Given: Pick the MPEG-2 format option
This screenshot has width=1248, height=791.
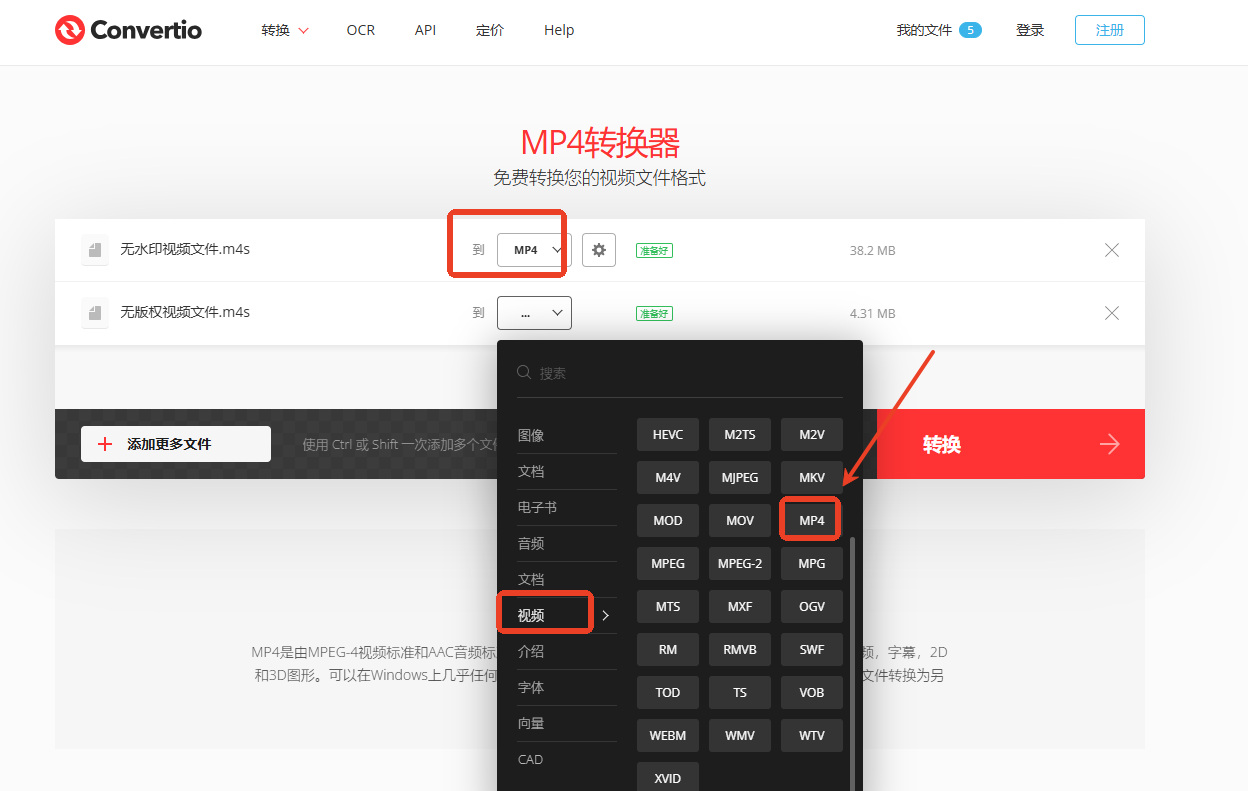Looking at the screenshot, I should point(739,563).
